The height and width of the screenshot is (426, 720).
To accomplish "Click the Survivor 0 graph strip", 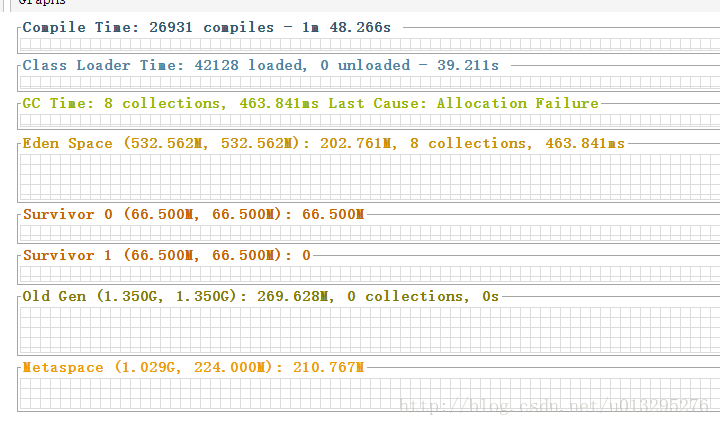I will point(370,233).
